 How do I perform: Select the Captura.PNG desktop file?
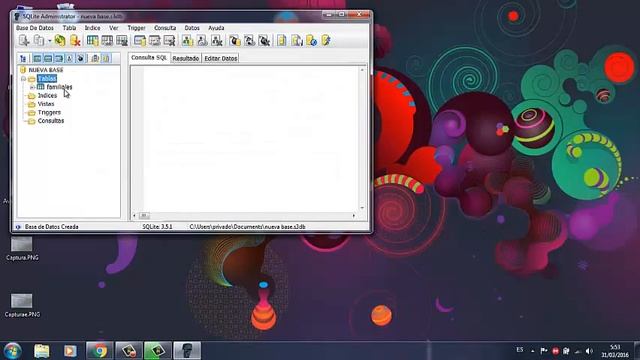[22, 249]
